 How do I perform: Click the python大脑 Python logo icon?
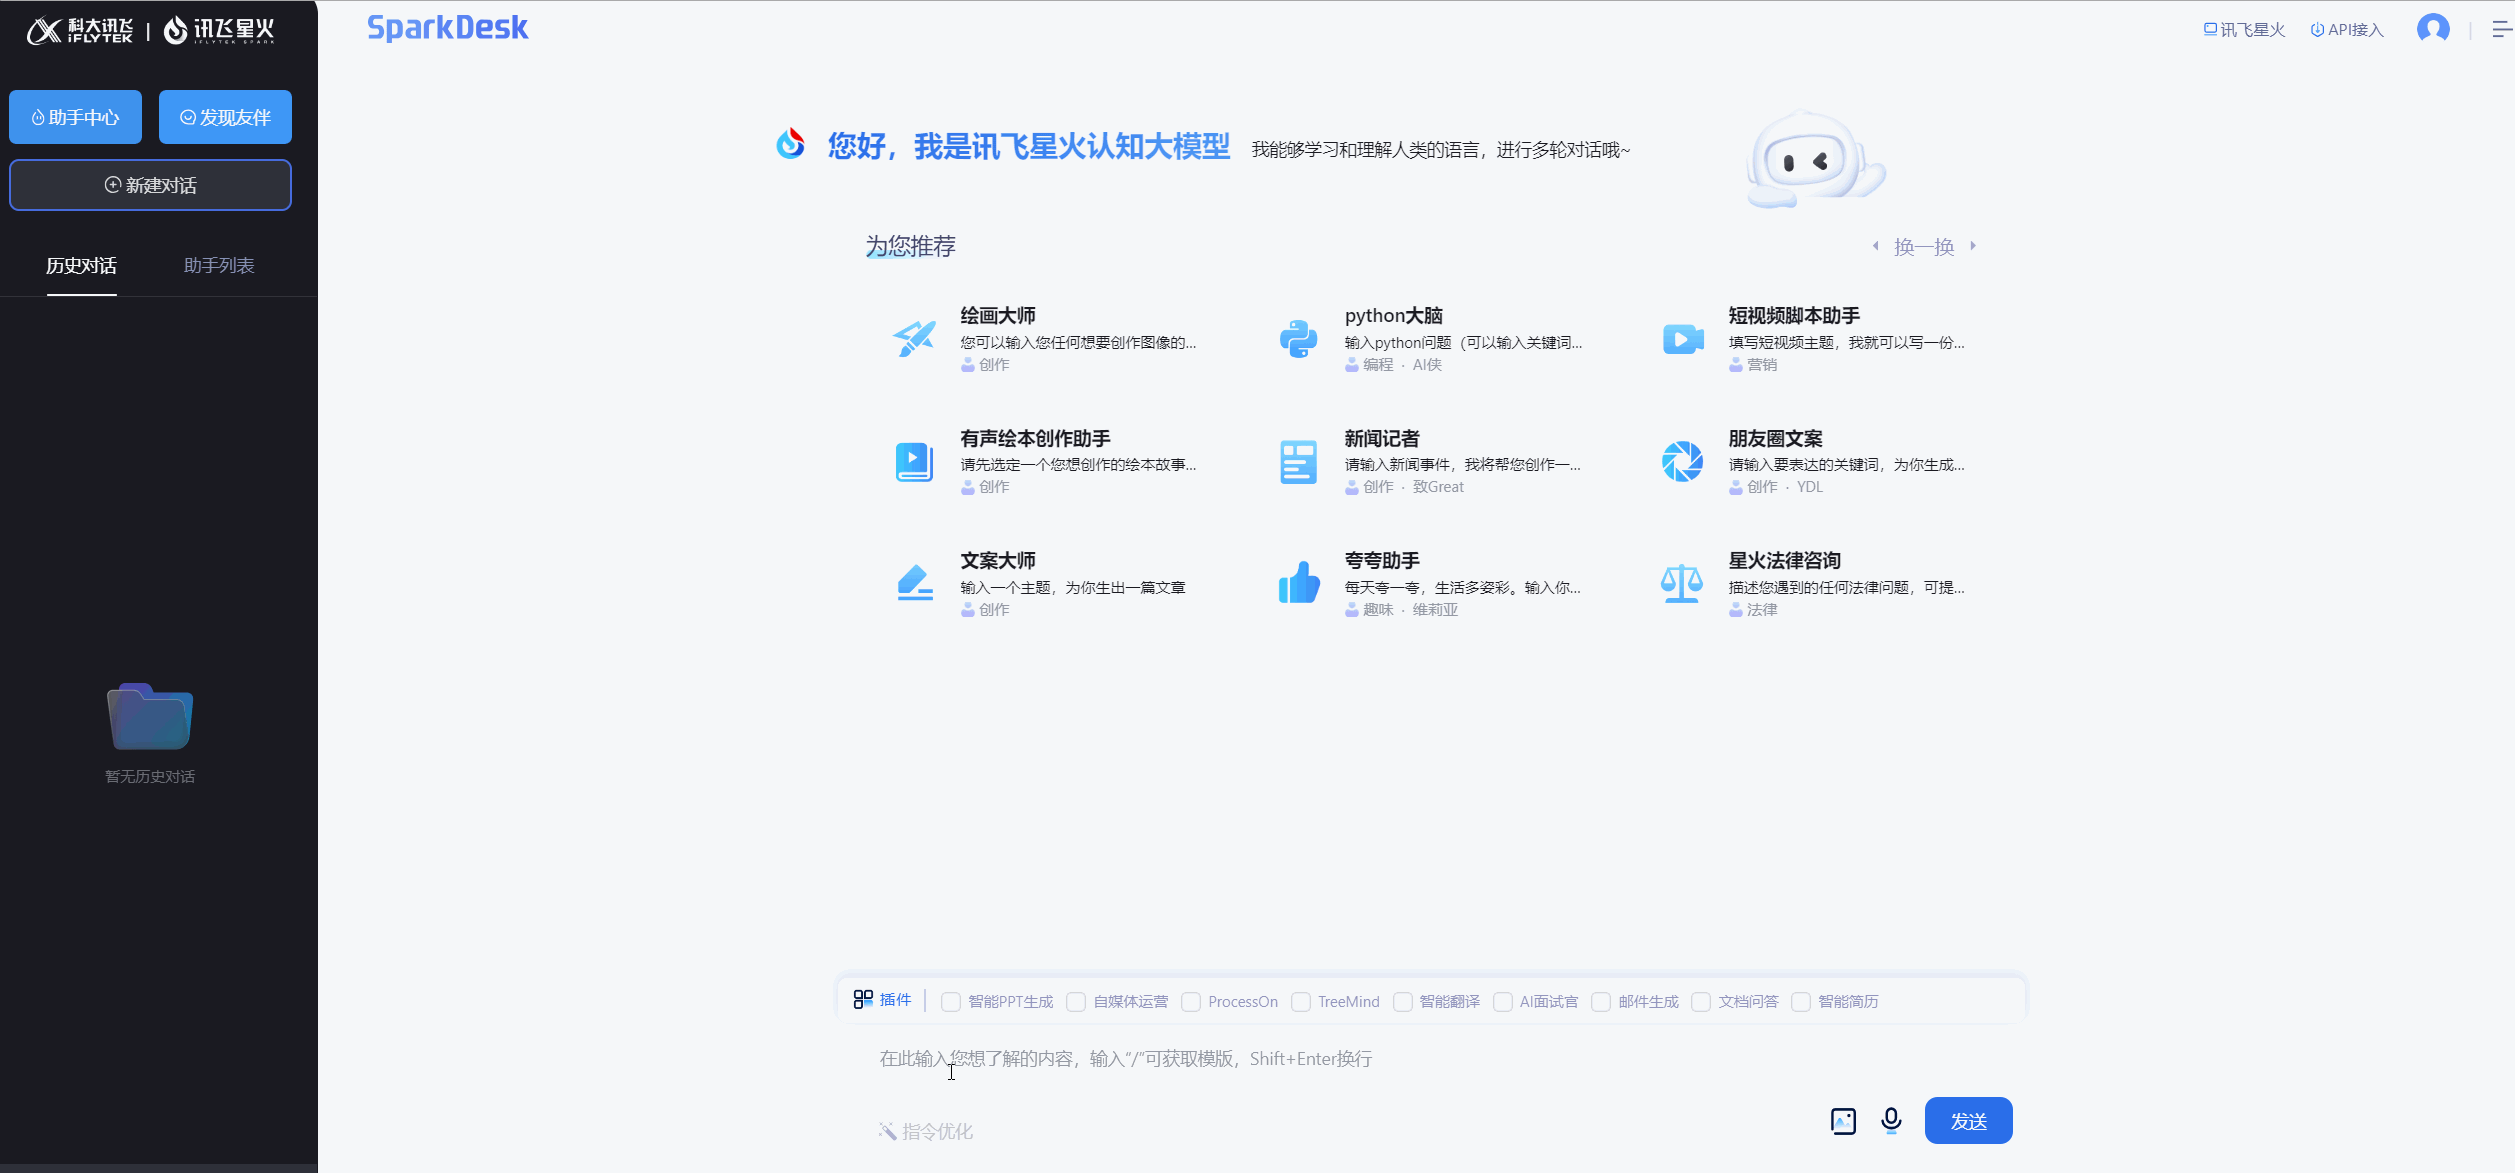click(x=1298, y=339)
